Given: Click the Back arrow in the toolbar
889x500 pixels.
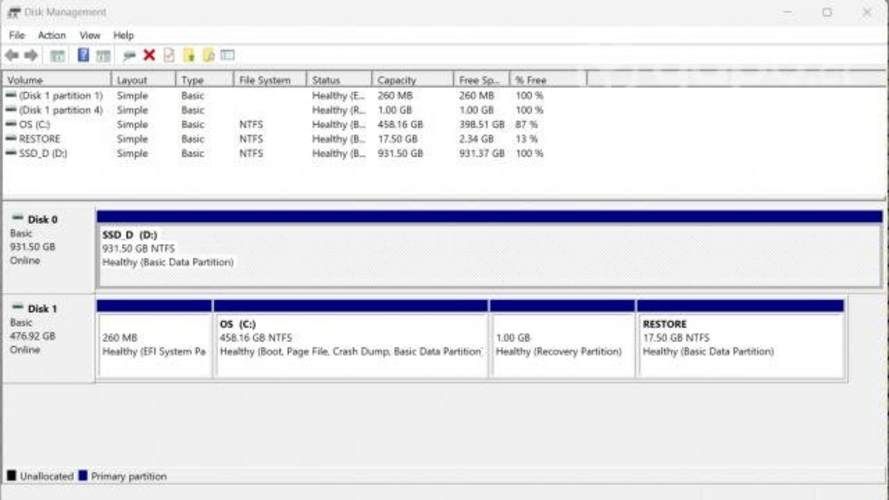Looking at the screenshot, I should (12, 56).
